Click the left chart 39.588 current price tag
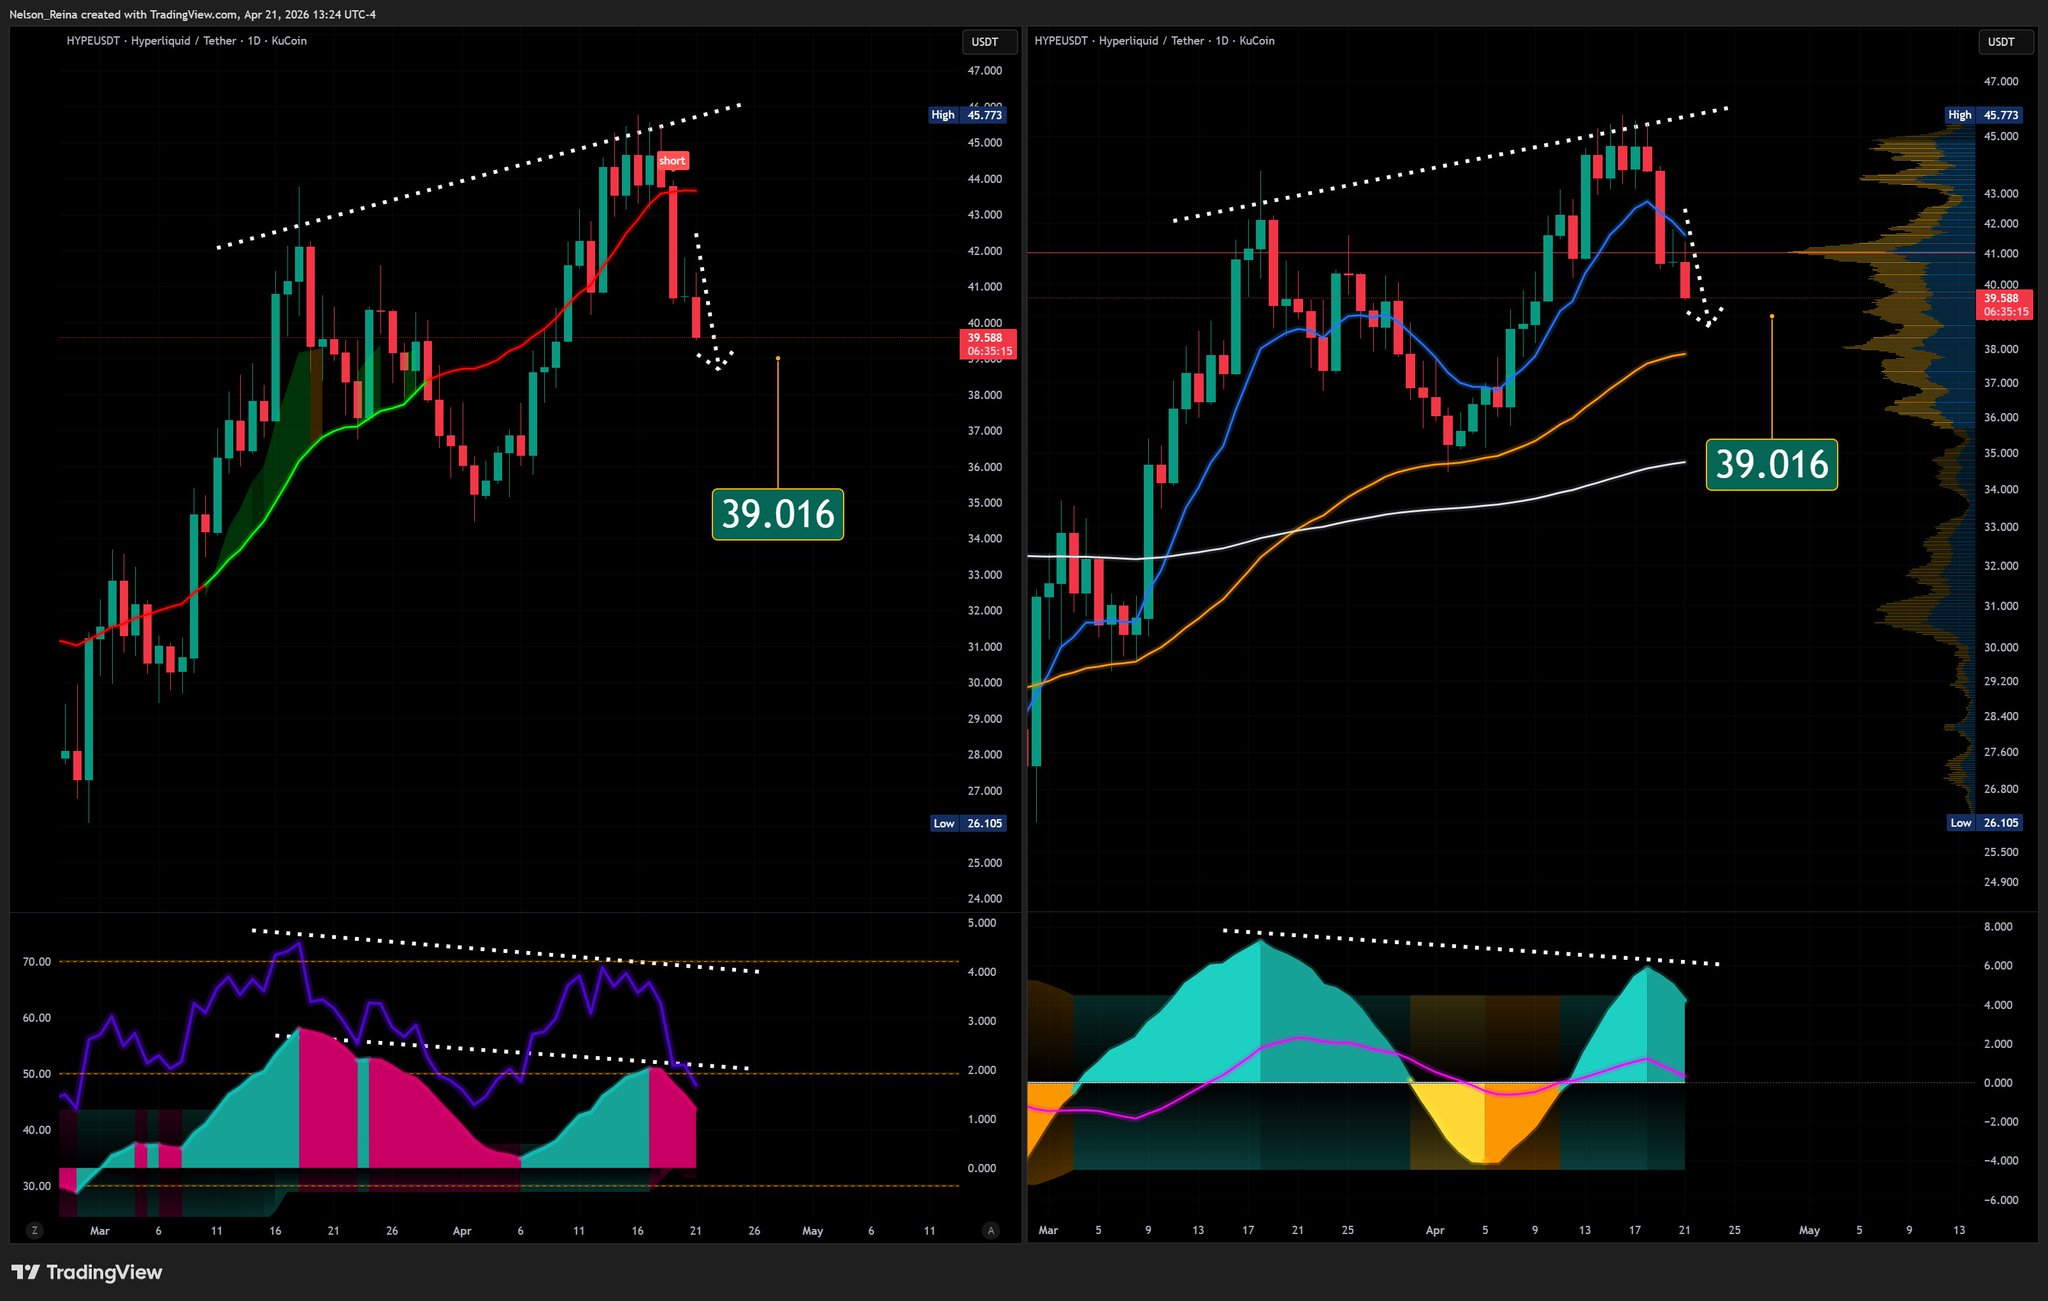The image size is (2048, 1301). tap(989, 344)
